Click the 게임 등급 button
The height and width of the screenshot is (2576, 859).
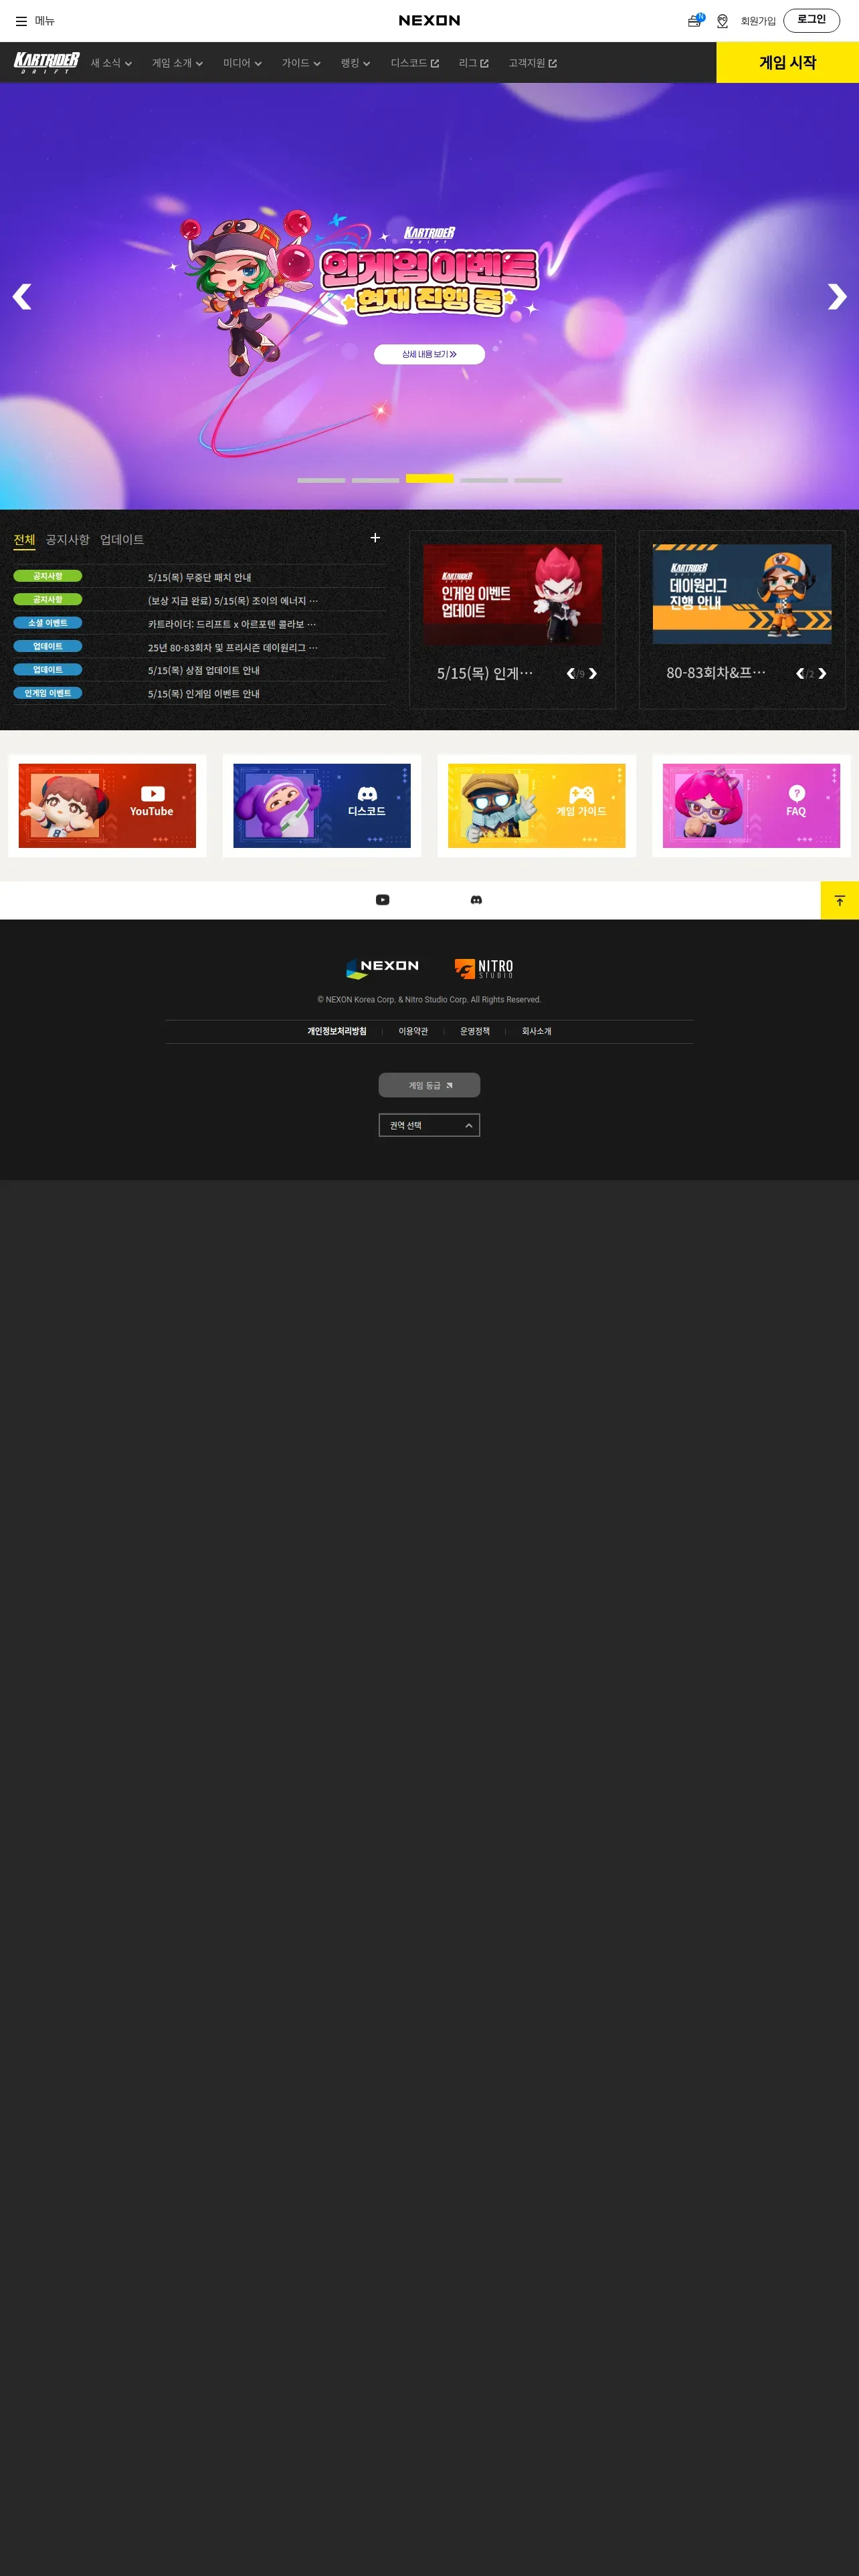[429, 1085]
